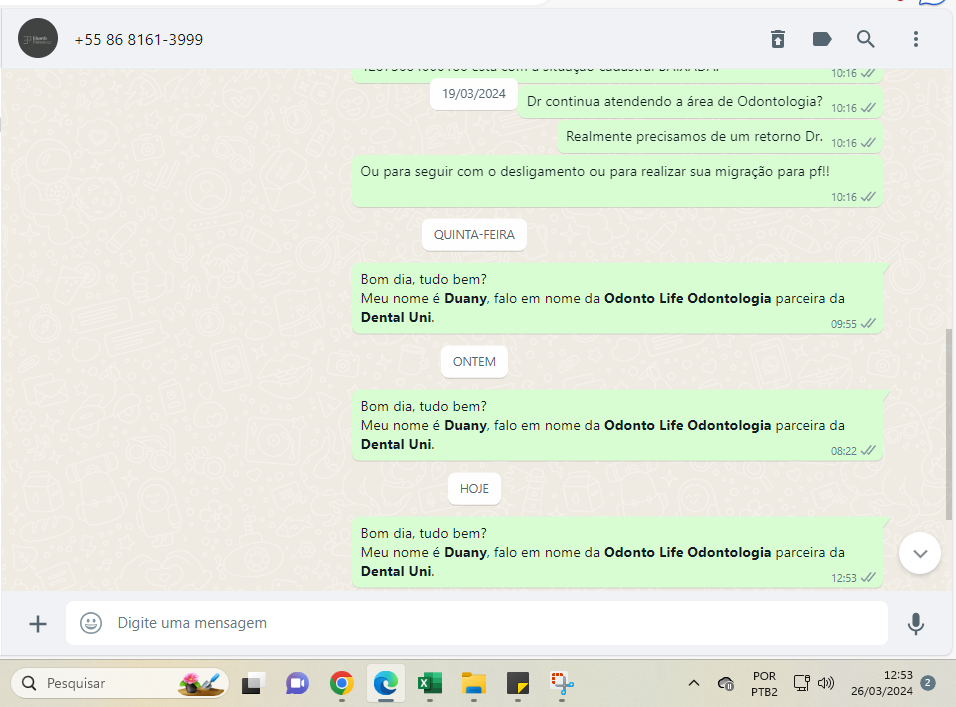Viewport: 956px width, 707px height.
Task: Open Task View on the taskbar
Action: [253, 683]
